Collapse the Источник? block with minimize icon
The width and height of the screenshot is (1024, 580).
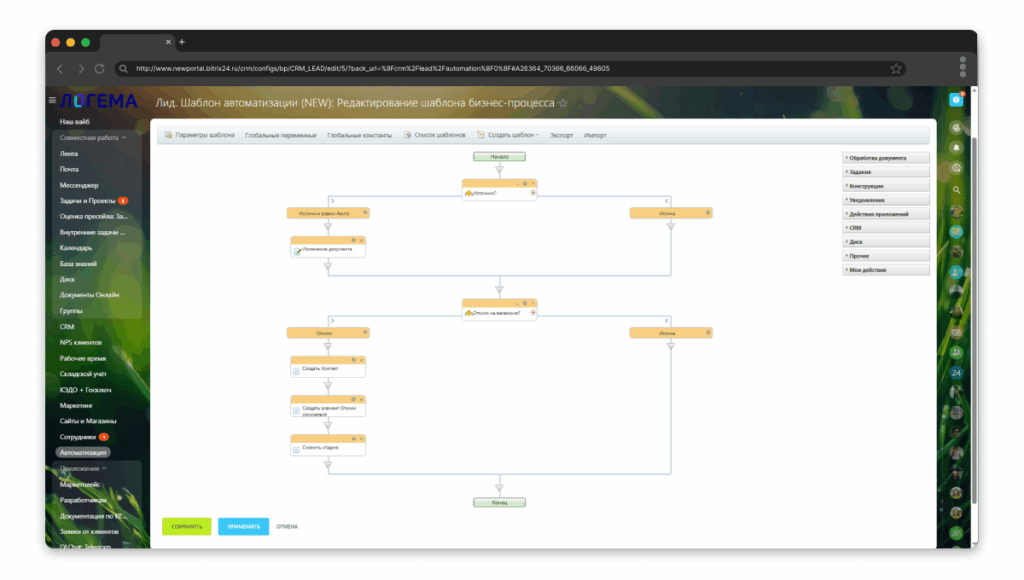[517, 184]
